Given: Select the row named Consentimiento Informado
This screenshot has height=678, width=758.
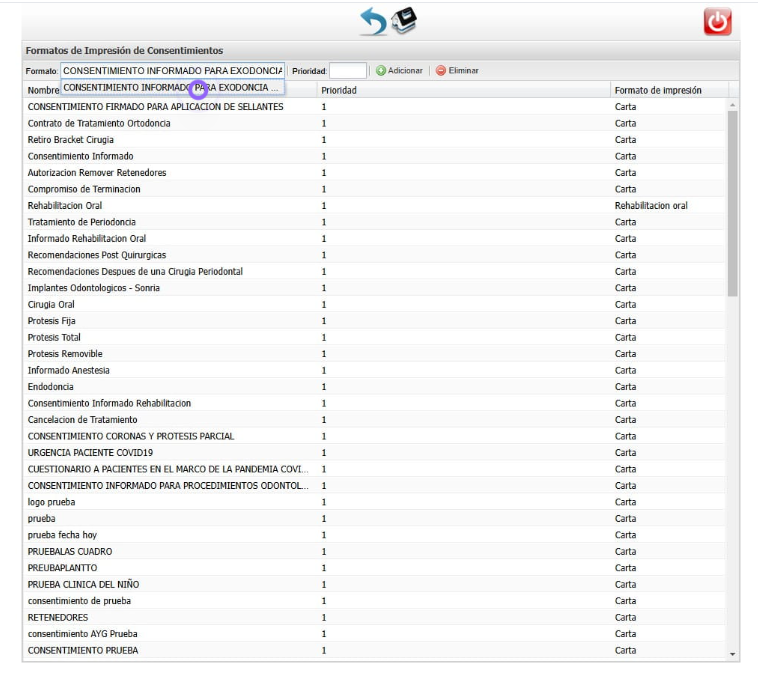Looking at the screenshot, I should click(375, 156).
